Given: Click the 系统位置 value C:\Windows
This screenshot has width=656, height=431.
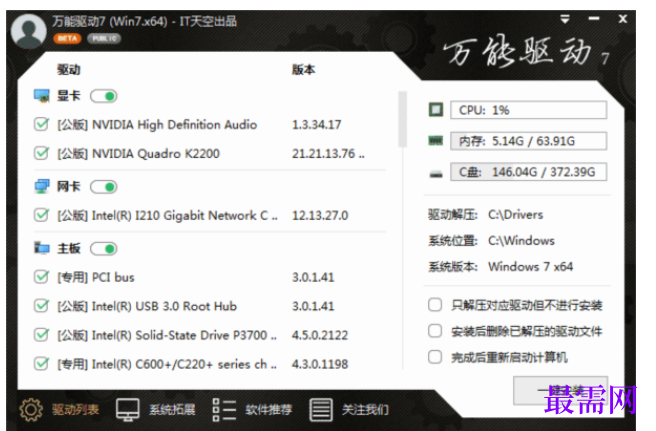Looking at the screenshot, I should pos(521,241).
